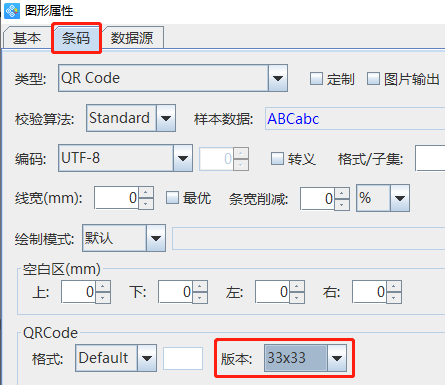
Task: Decrease the 条宽削减 value with down arrow
Action: (x=342, y=204)
